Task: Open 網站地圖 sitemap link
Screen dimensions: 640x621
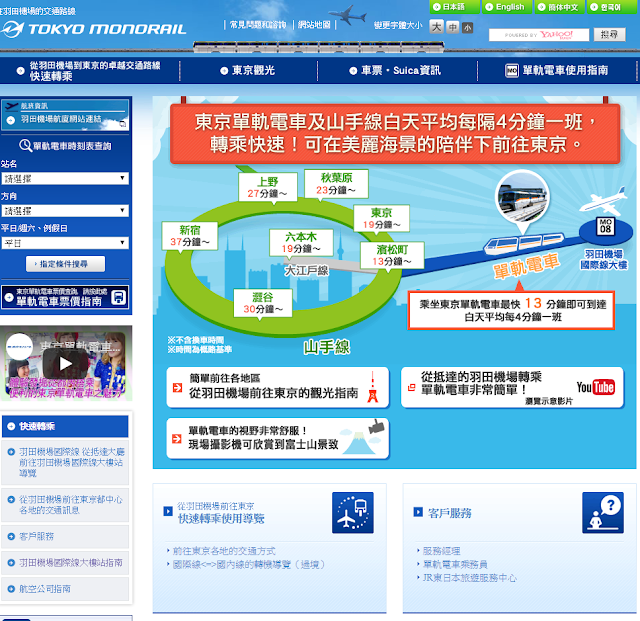Action: point(314,25)
